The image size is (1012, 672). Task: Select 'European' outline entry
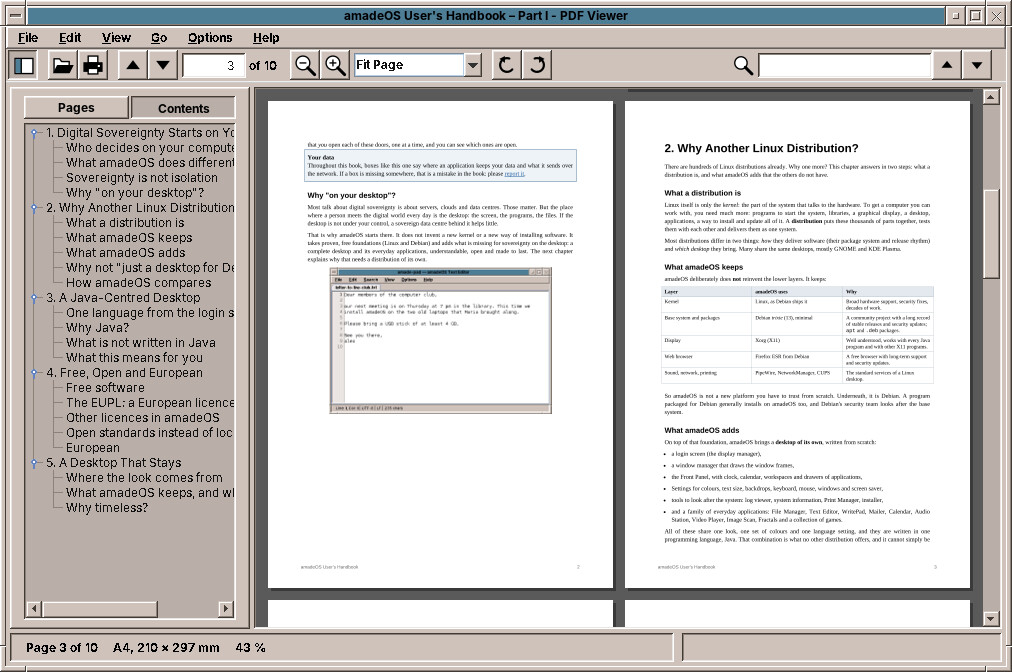tap(92, 447)
